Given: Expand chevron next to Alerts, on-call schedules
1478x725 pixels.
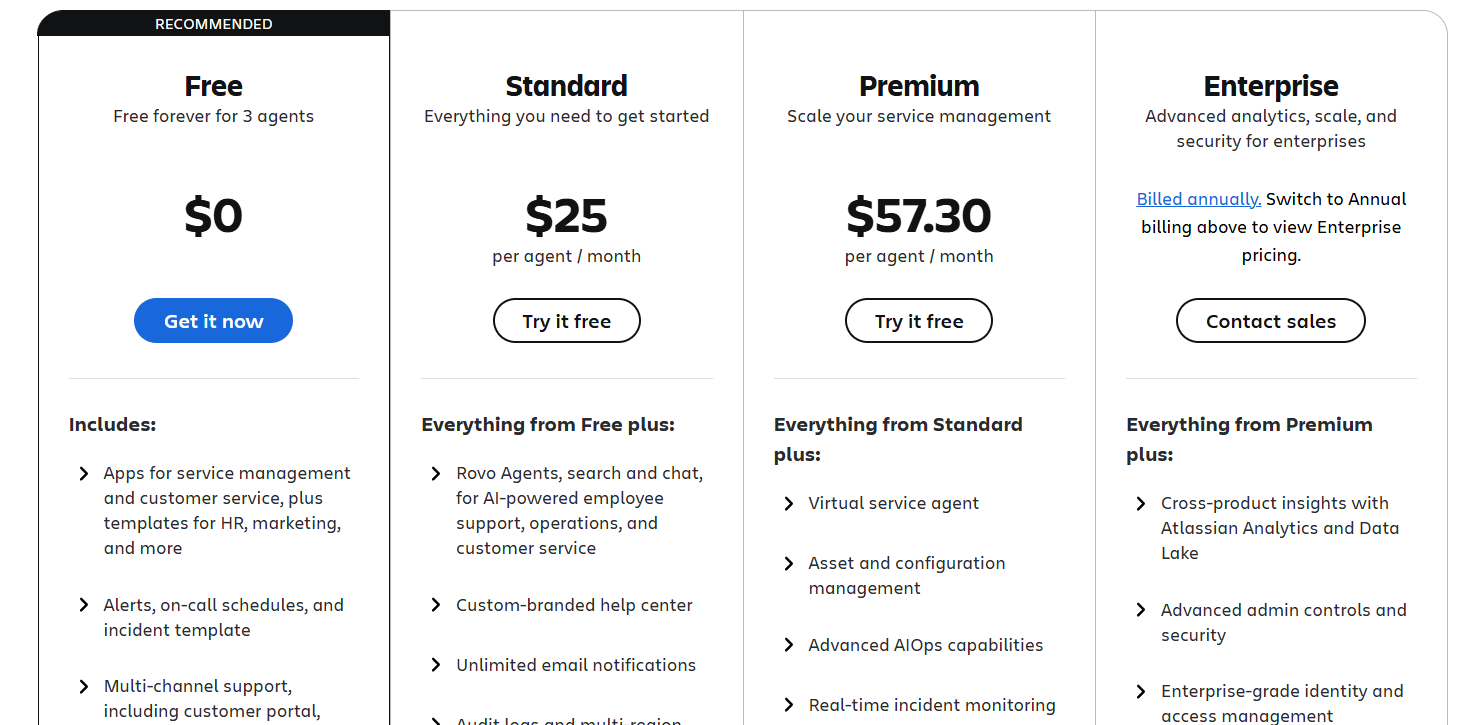Looking at the screenshot, I should 84,606.
